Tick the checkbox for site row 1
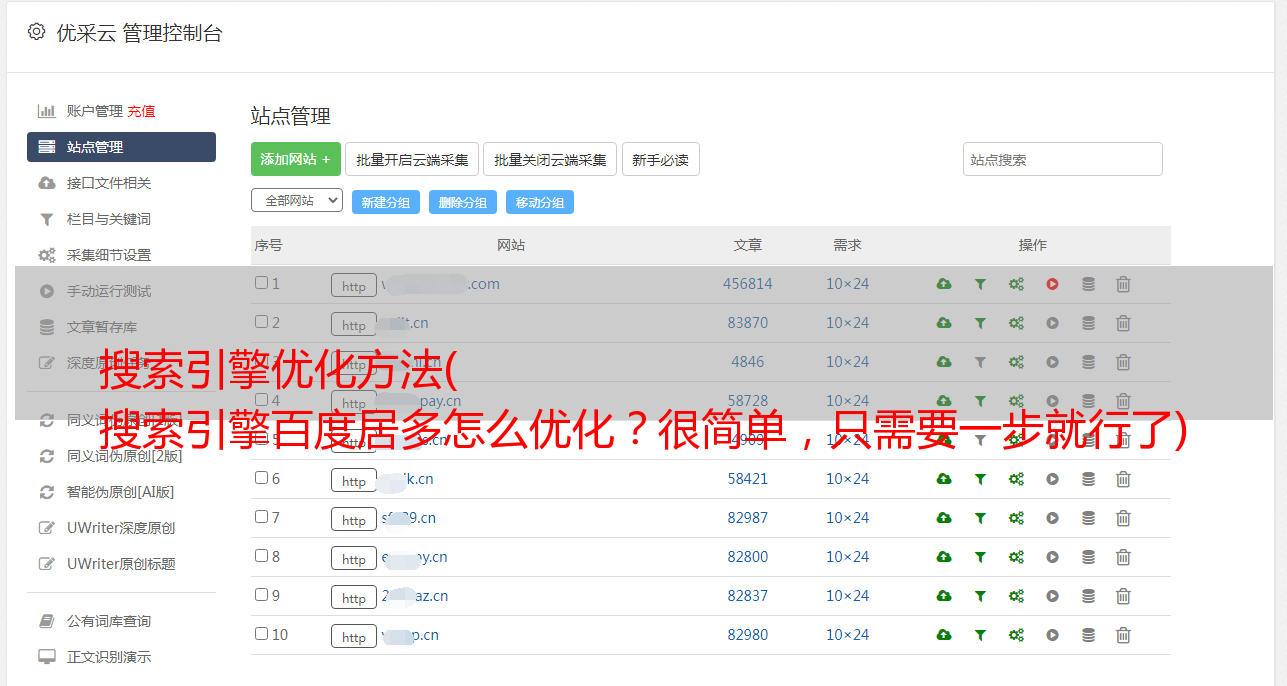The image size is (1287, 686). pos(261,283)
